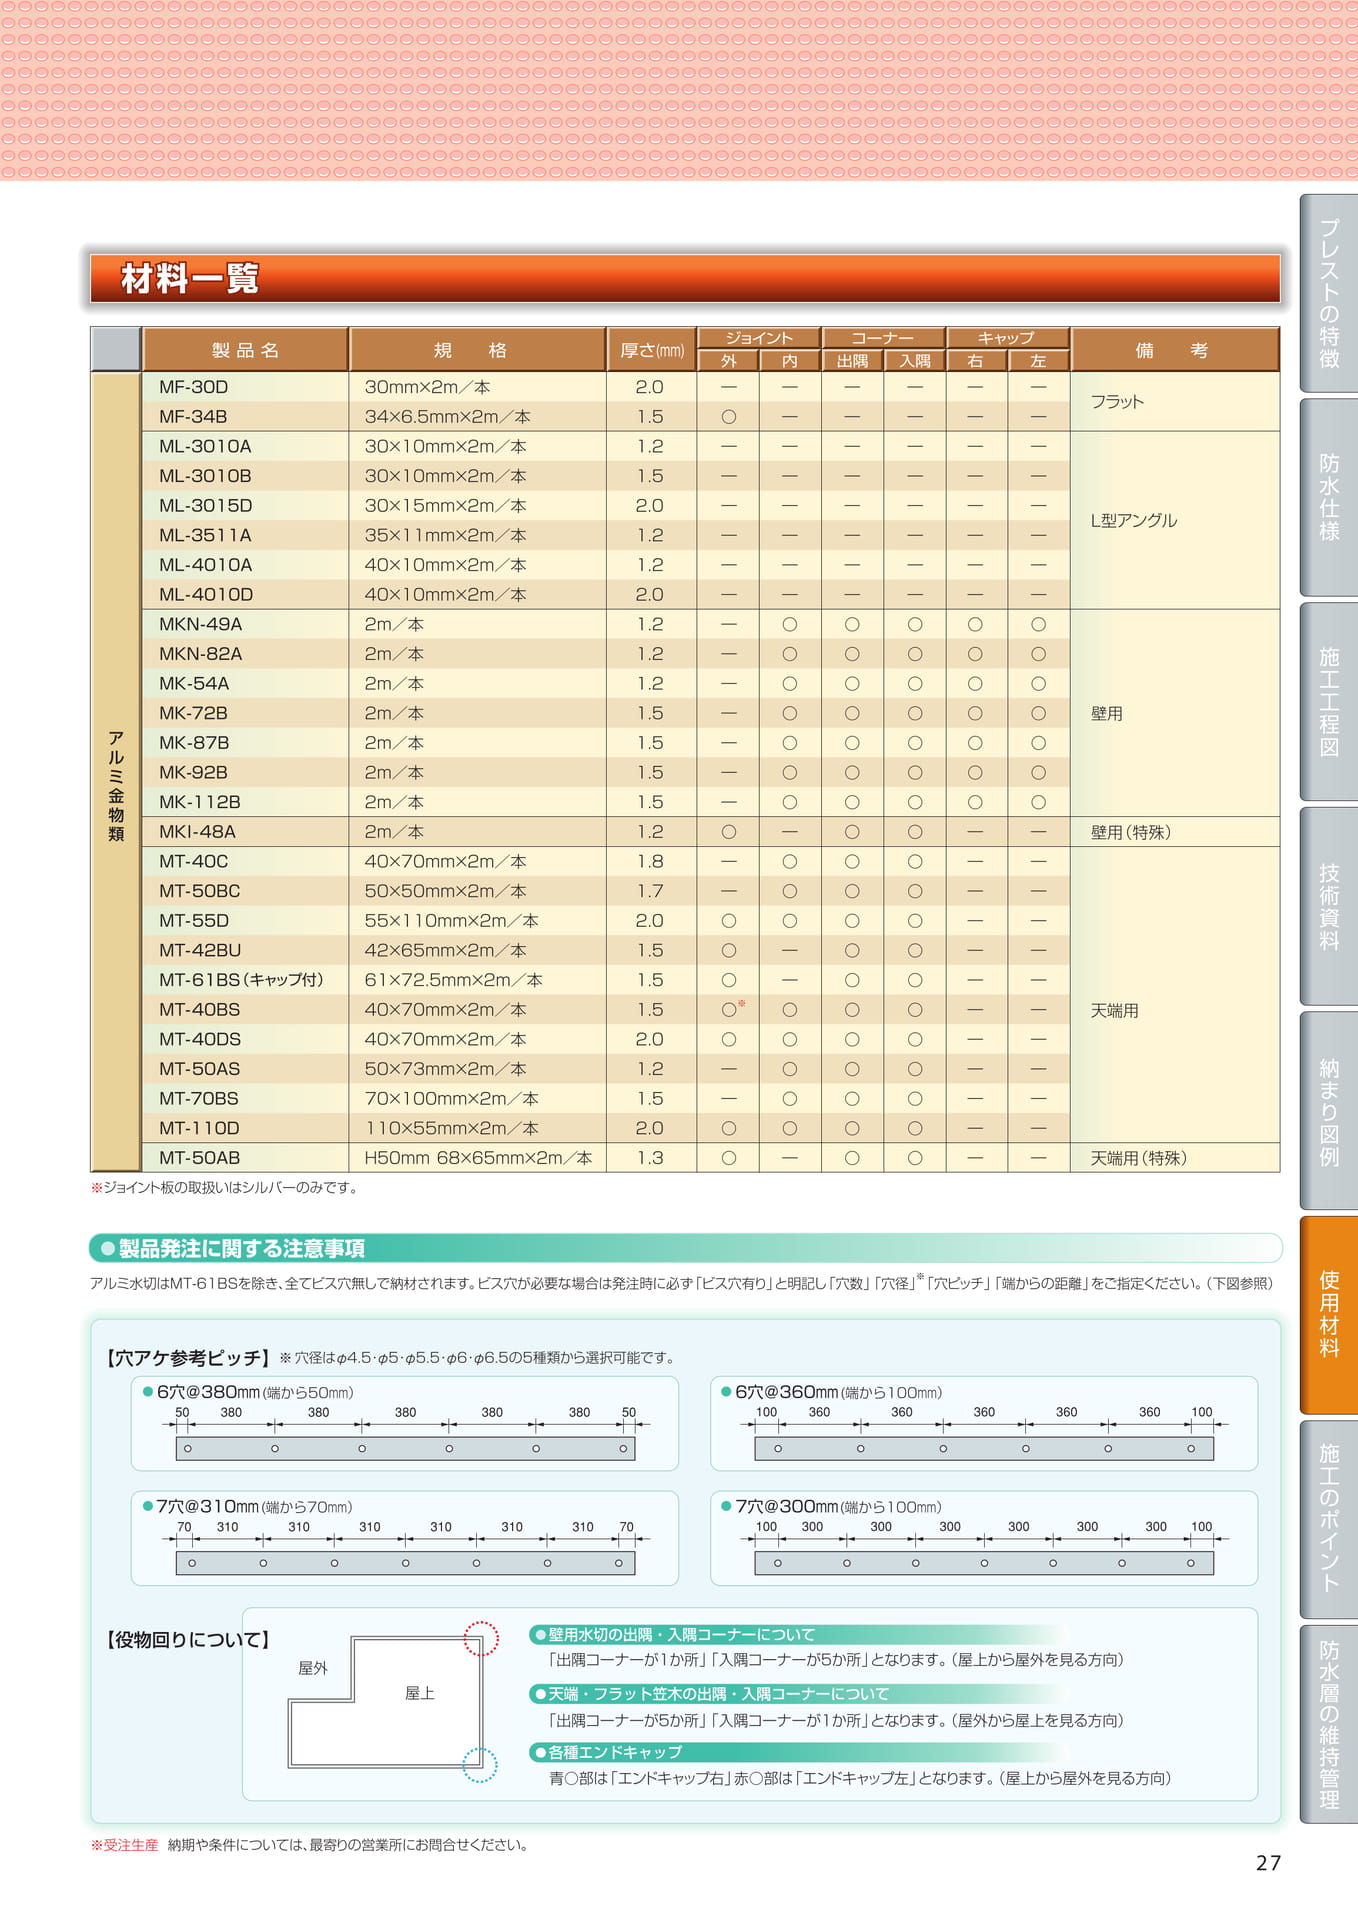Select product name MKI-48A

(x=197, y=832)
